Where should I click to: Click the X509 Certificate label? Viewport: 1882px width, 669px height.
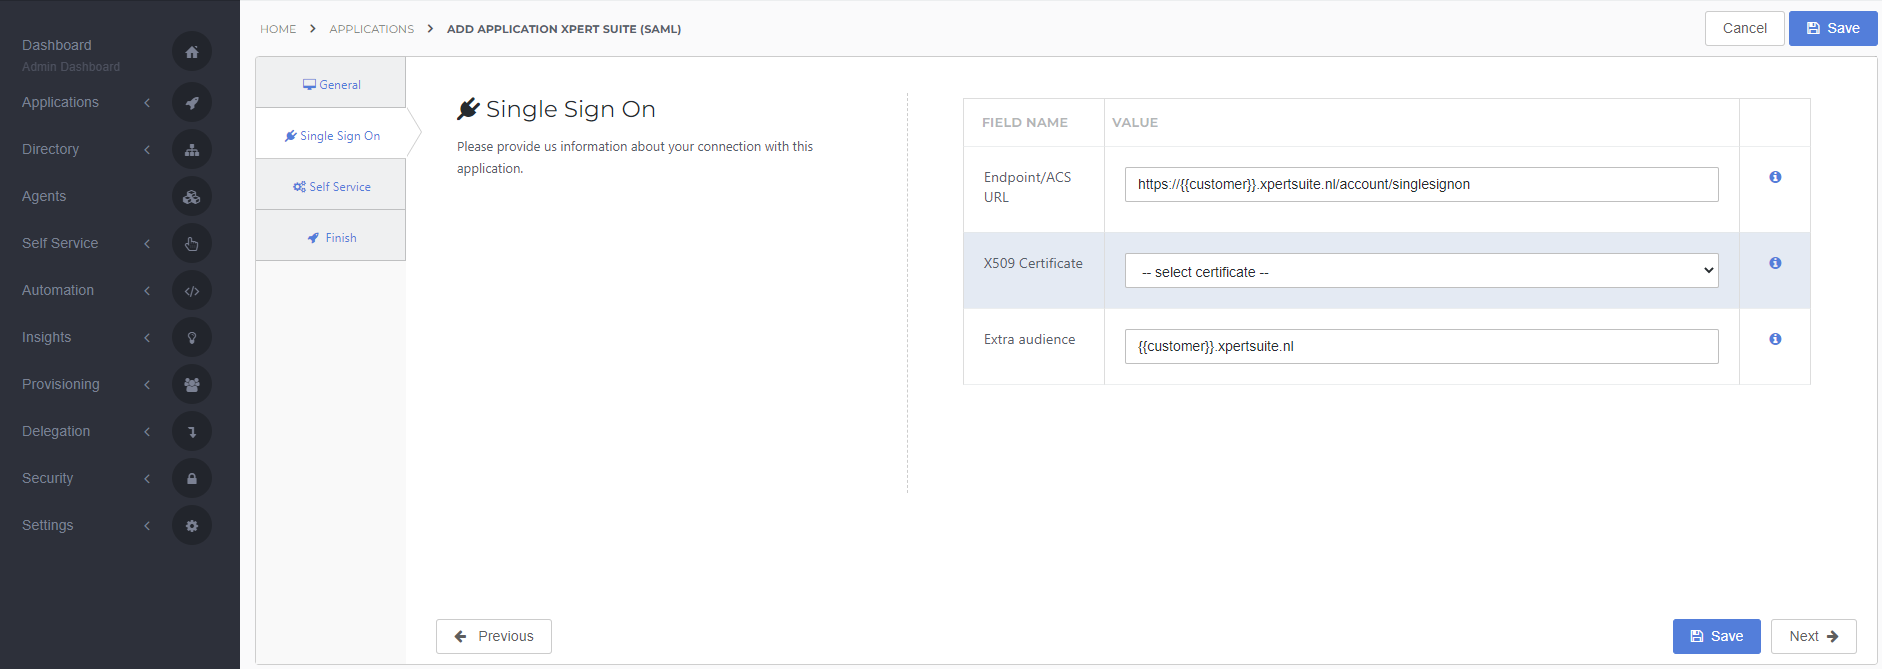[1033, 263]
